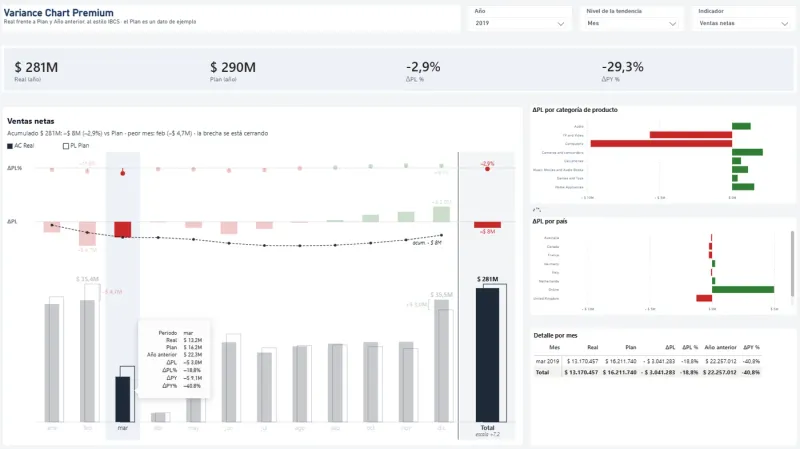Click the Ventas netas chart title
Screen dimensions: 800x449
[x=31, y=121]
